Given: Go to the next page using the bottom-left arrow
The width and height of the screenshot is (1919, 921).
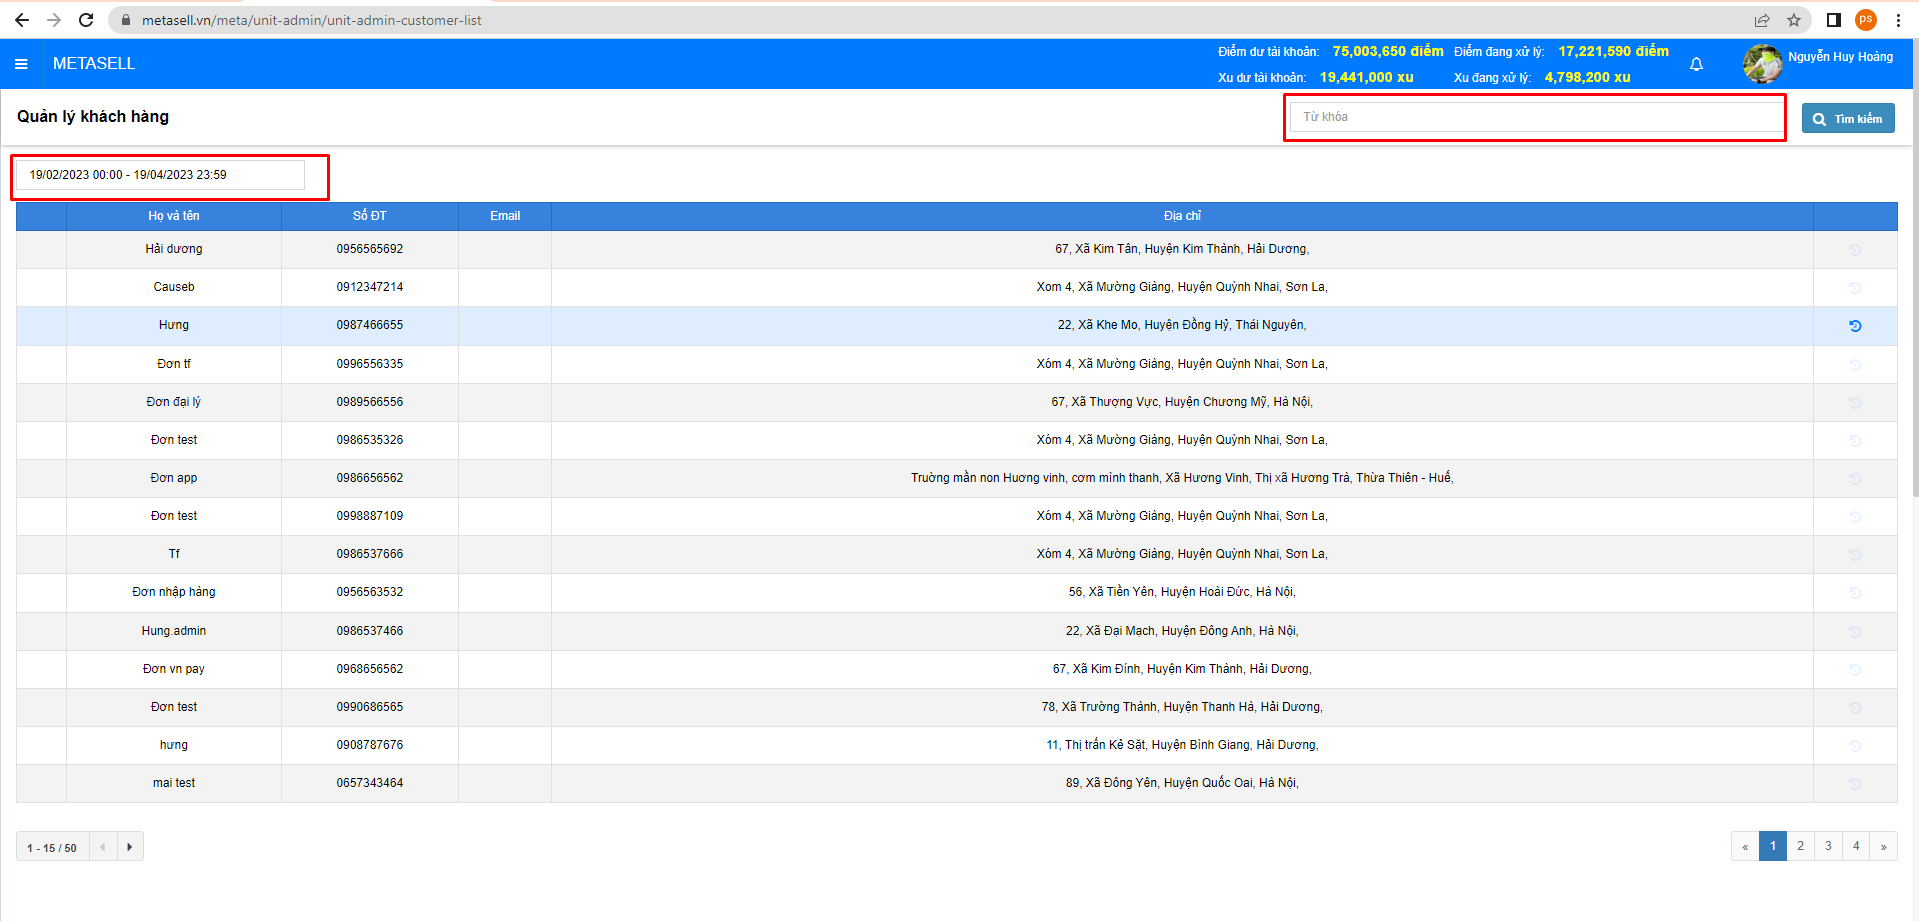Looking at the screenshot, I should tap(130, 847).
